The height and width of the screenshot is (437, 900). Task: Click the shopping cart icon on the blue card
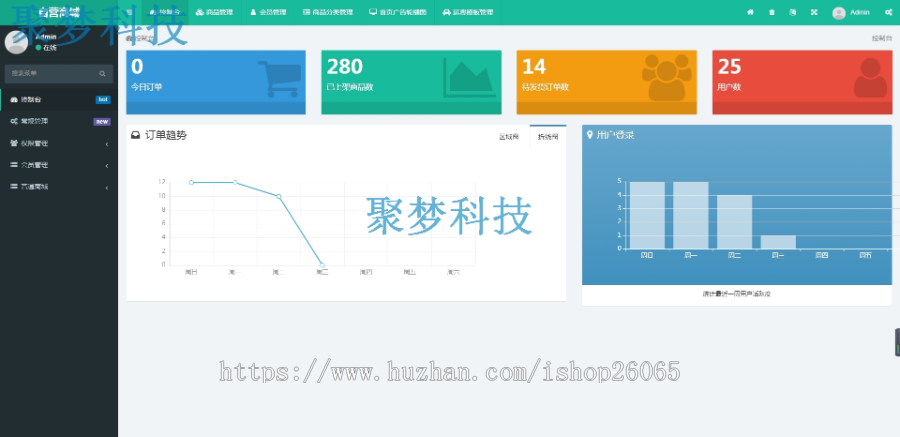coord(280,78)
